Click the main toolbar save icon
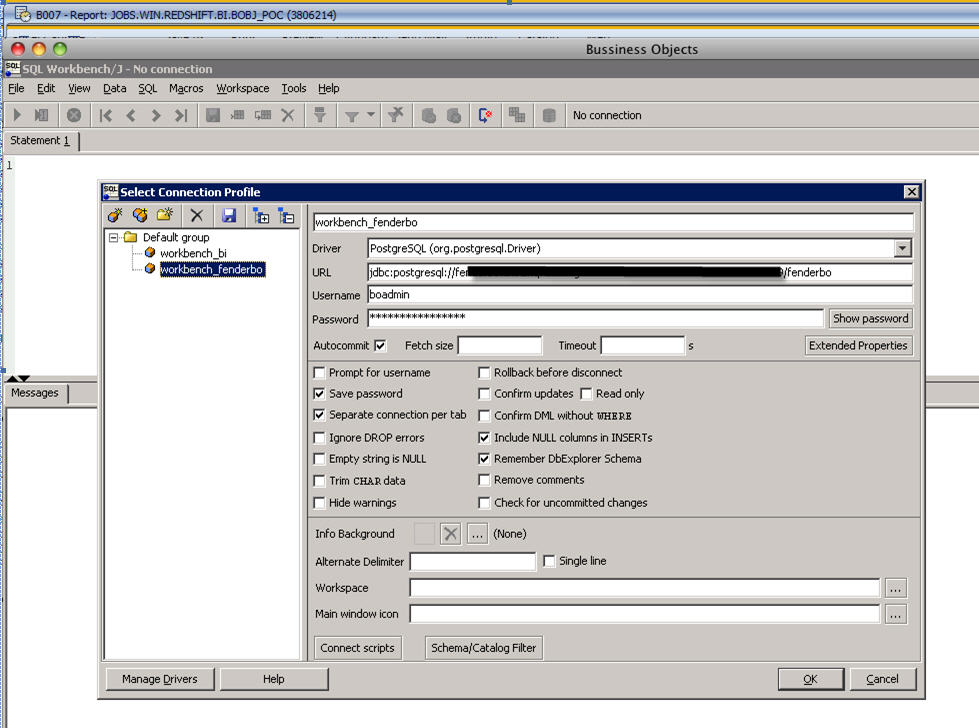The image size is (979, 728). coord(213,115)
